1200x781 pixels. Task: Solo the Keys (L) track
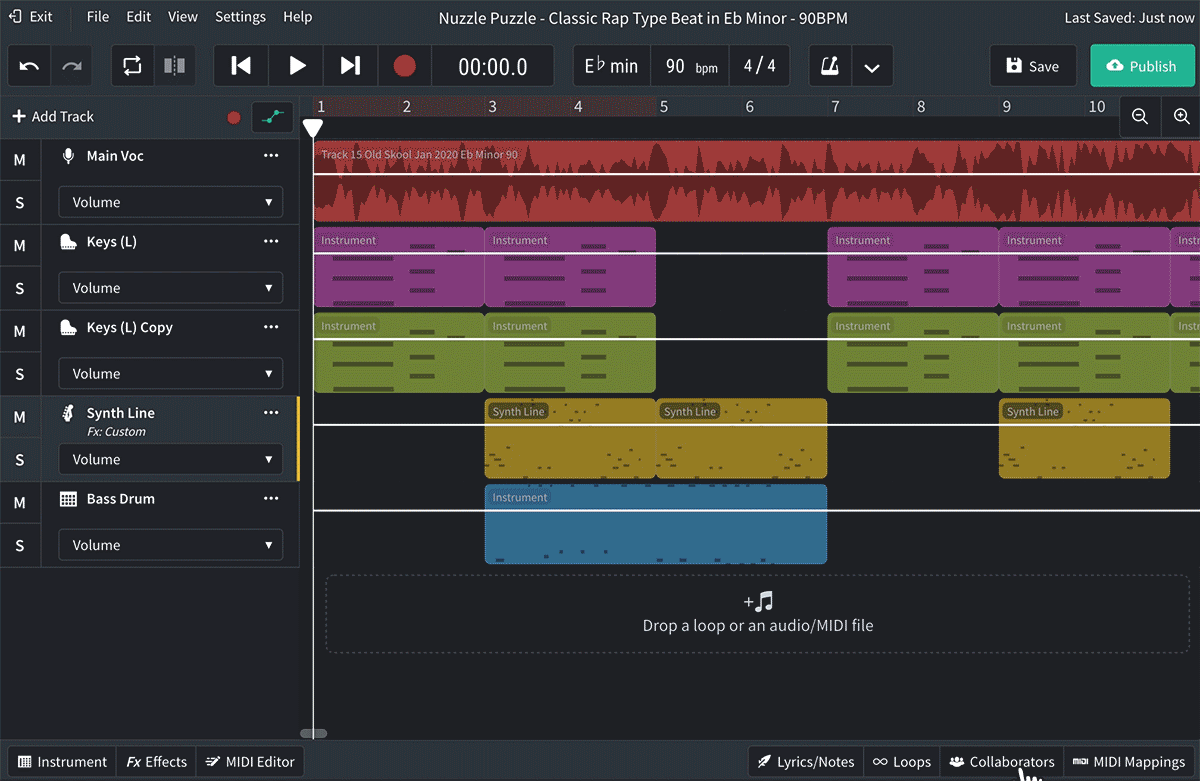tap(19, 289)
